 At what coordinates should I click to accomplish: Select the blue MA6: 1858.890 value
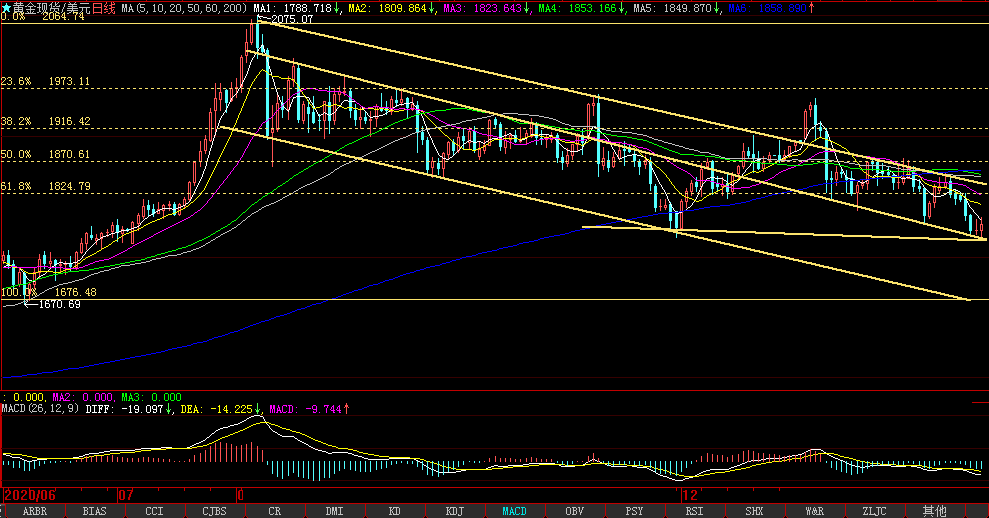(x=771, y=8)
